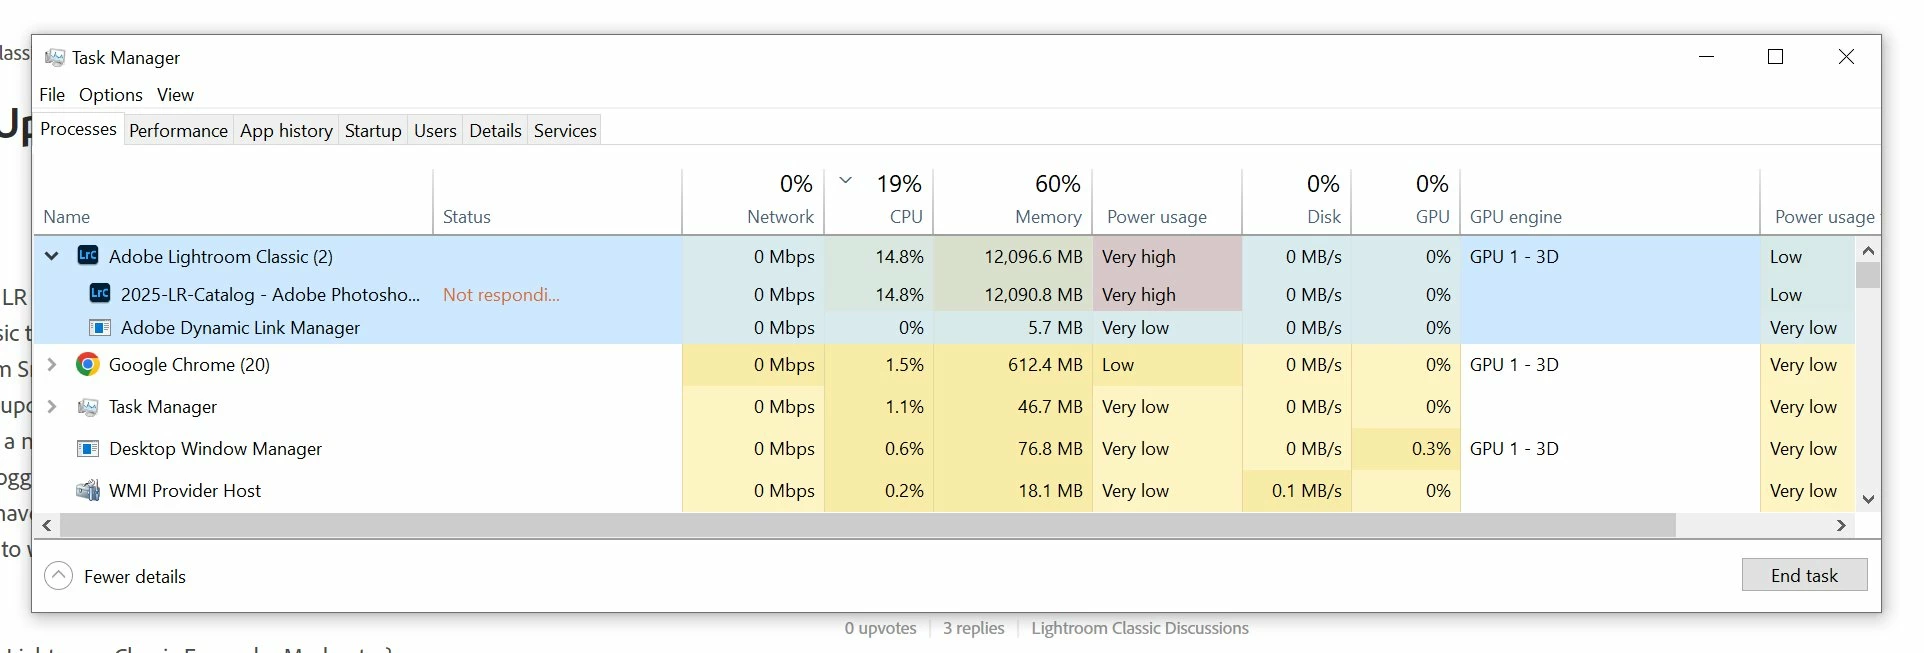1924x653 pixels.
Task: Switch to the Details tab
Action: [495, 131]
